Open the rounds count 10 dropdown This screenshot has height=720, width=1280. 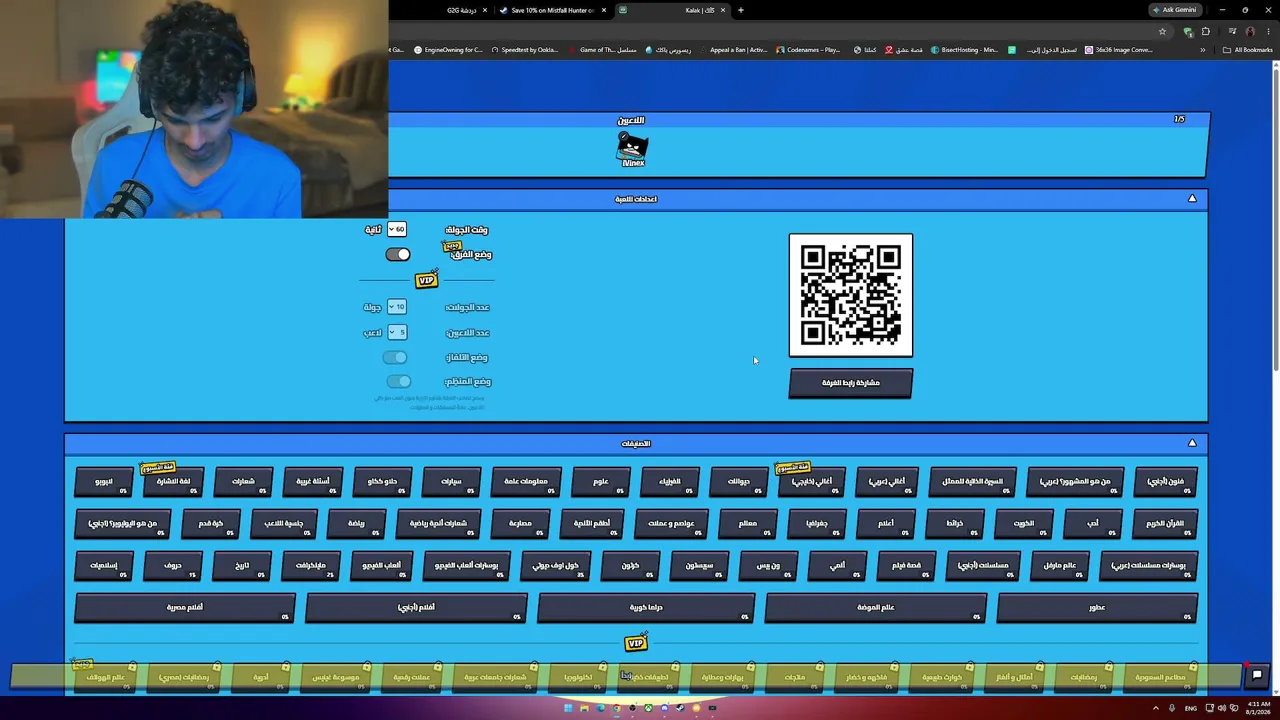397,307
